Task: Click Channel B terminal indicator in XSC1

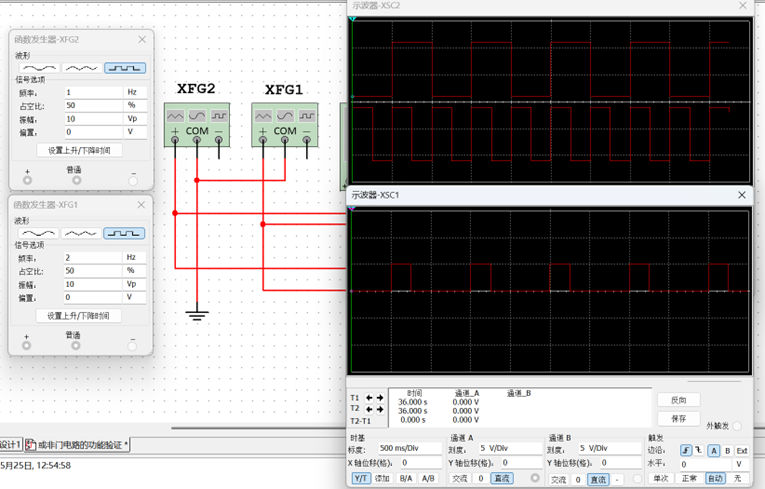Action: (x=637, y=479)
